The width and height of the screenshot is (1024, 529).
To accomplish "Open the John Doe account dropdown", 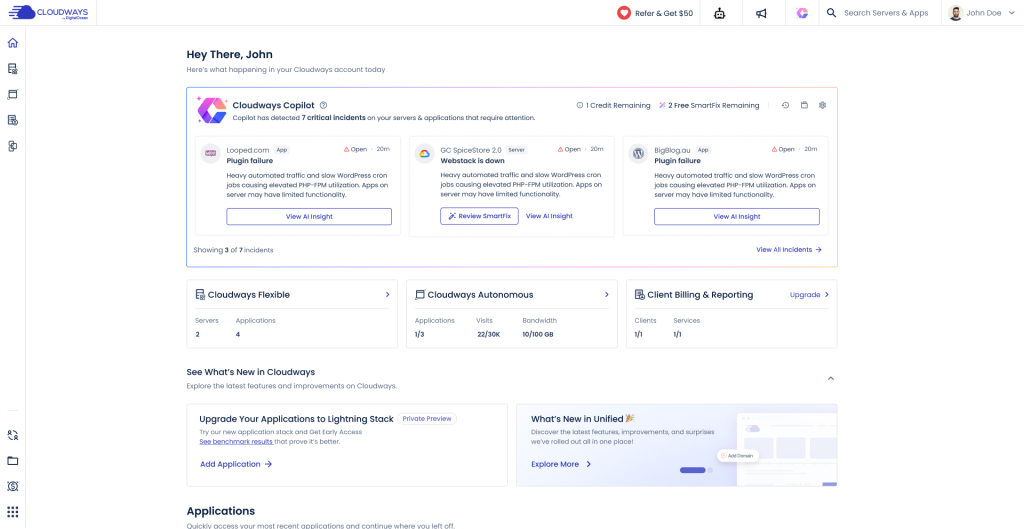I will [983, 13].
